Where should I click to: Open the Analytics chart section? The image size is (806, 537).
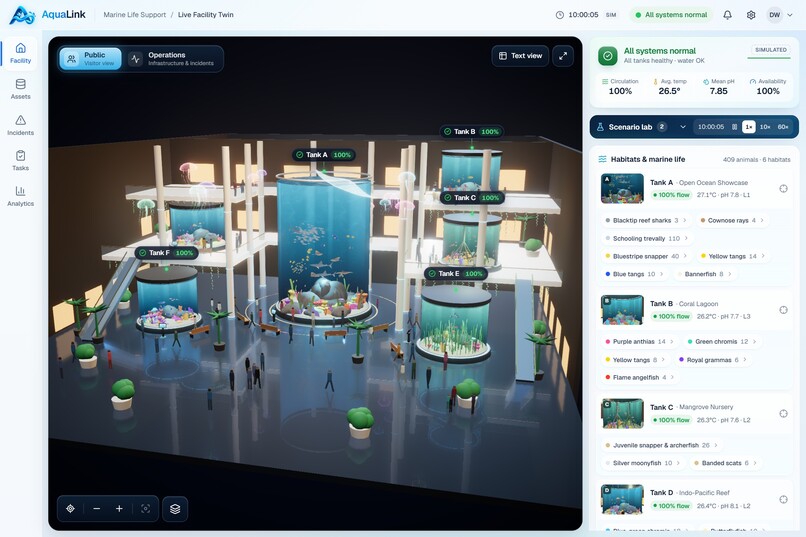tap(20, 196)
